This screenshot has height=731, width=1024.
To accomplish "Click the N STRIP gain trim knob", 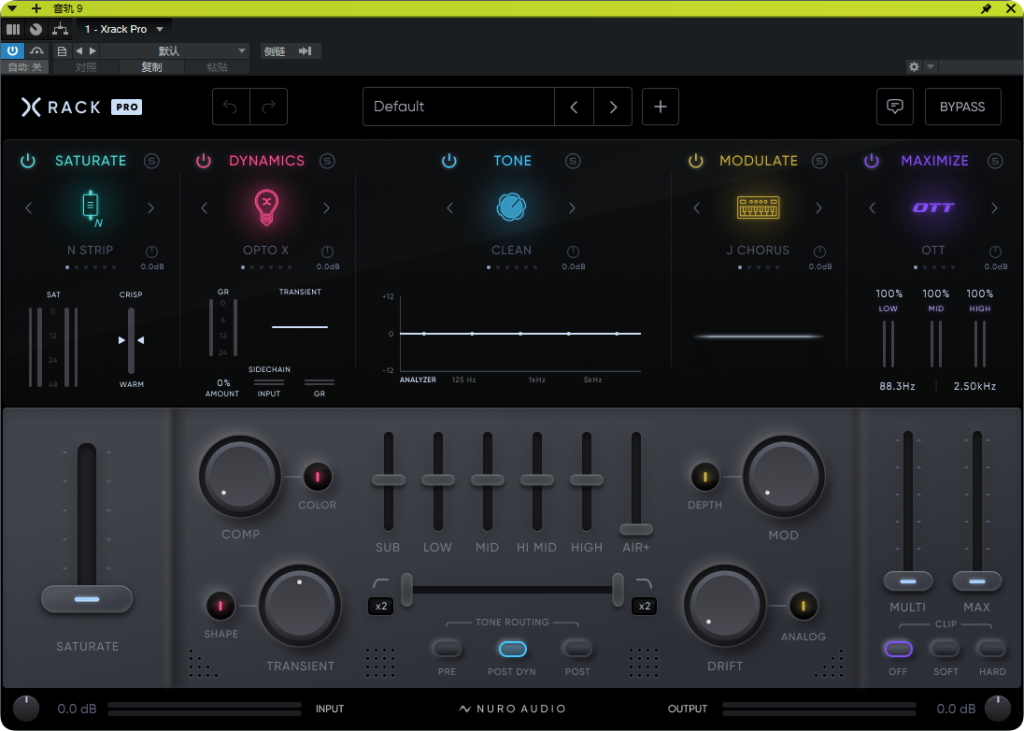I will pos(152,252).
